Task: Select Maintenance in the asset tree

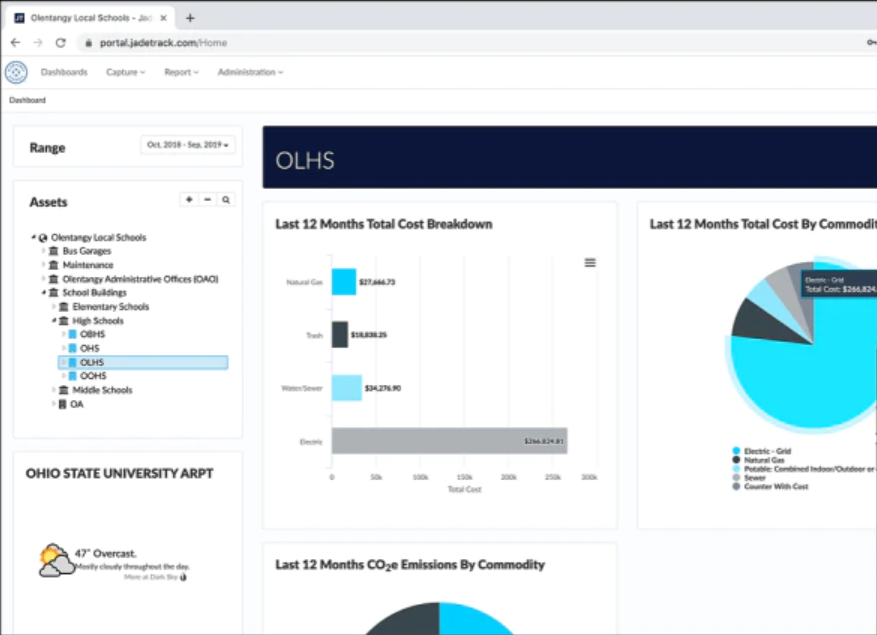Action: 88,265
